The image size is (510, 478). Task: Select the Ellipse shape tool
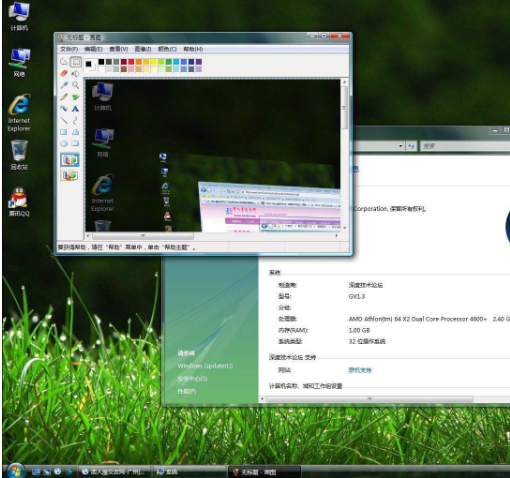(64, 144)
